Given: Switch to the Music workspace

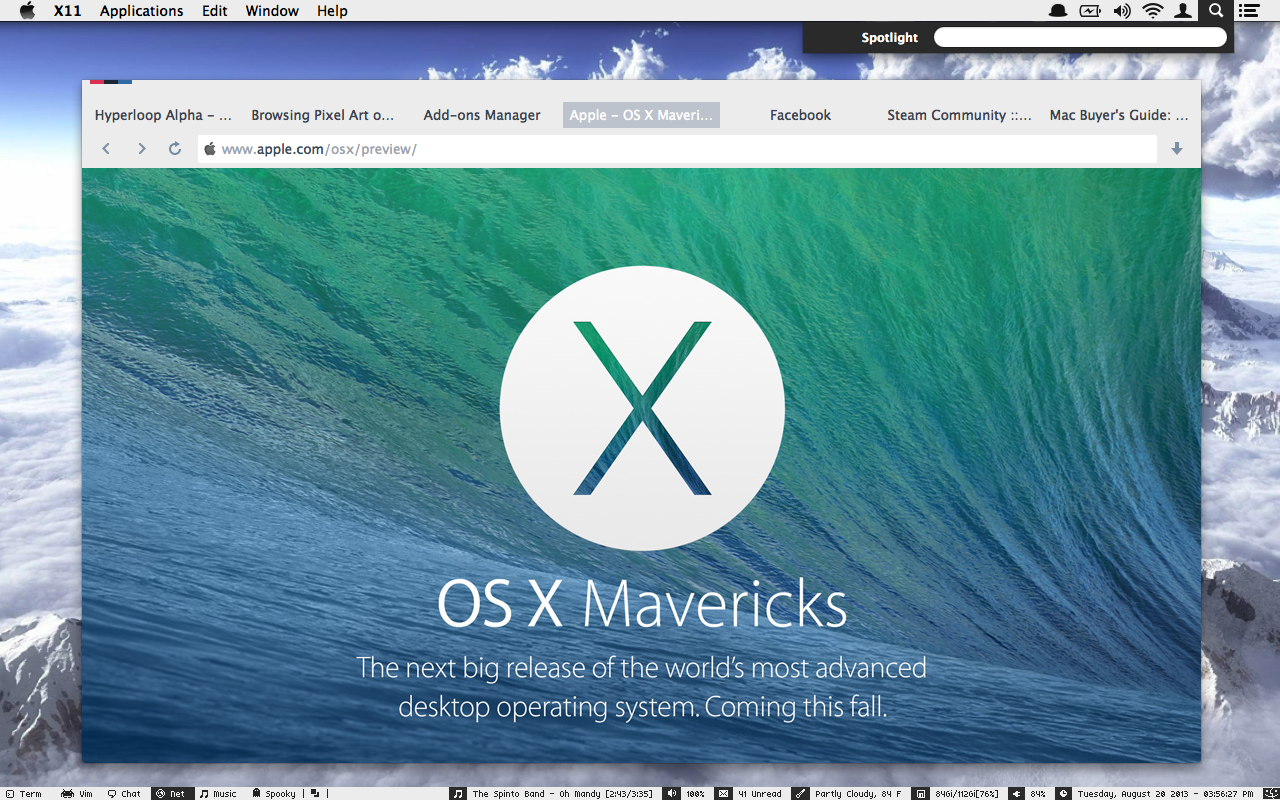Looking at the screenshot, I should 218,793.
